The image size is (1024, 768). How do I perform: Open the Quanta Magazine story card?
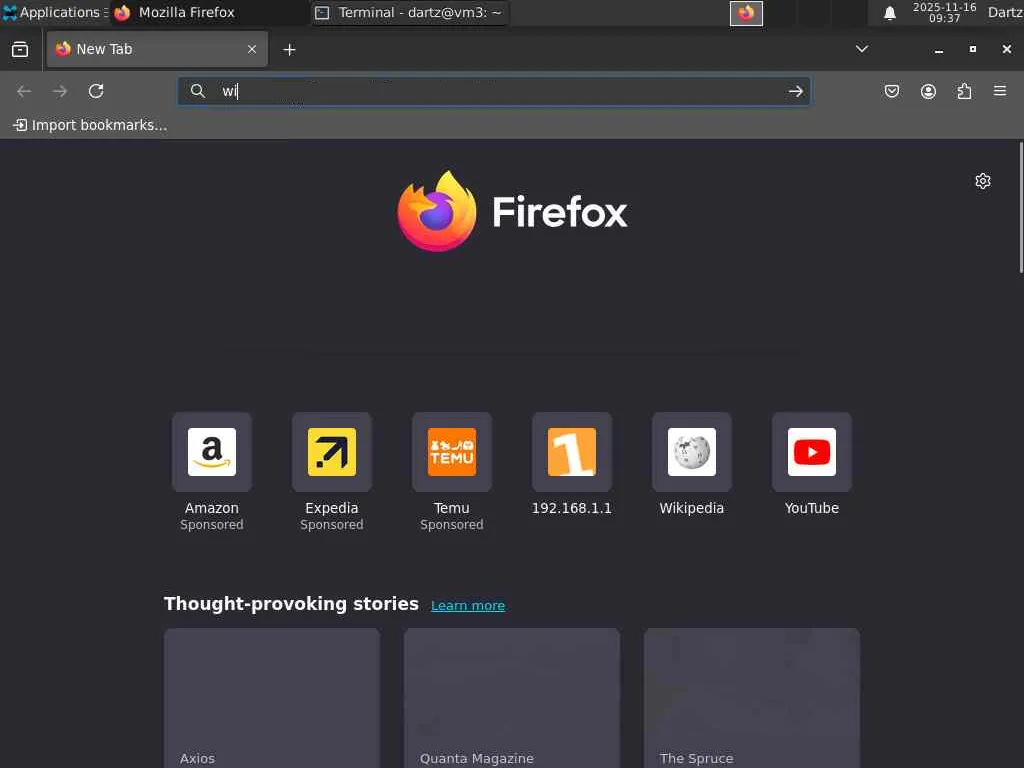click(512, 698)
